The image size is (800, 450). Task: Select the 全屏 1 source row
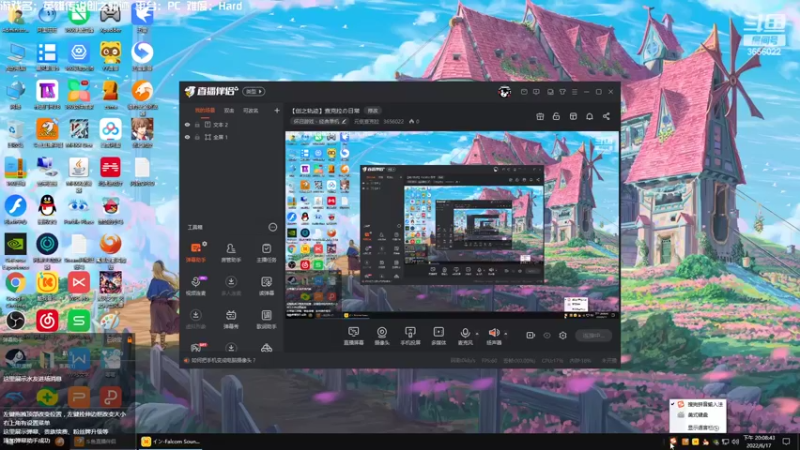coord(231,137)
